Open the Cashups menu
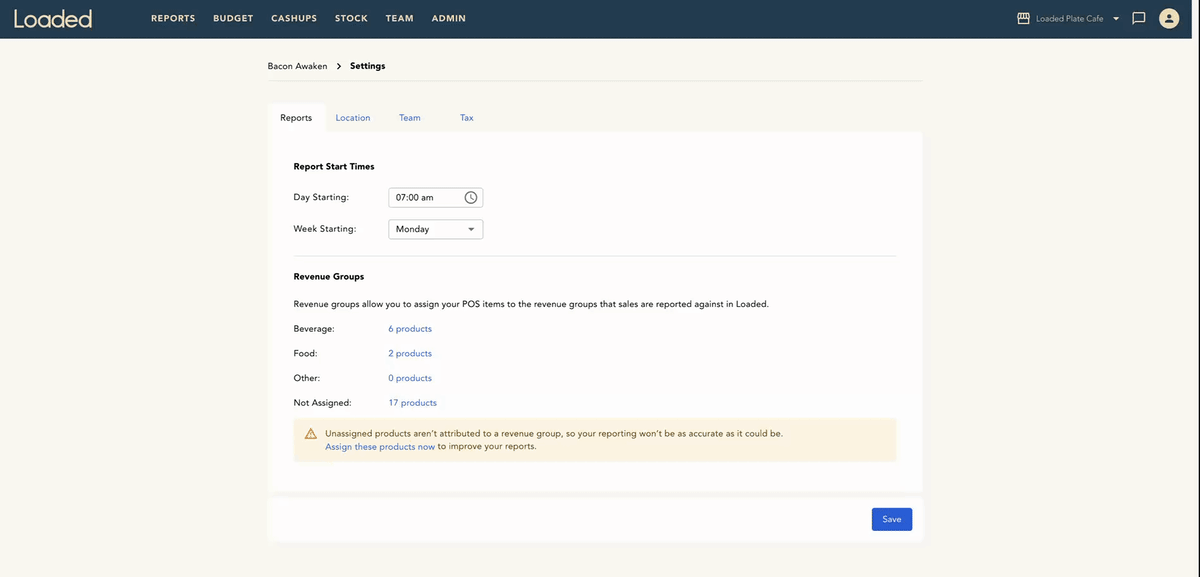Image resolution: width=1200 pixels, height=577 pixels. [294, 18]
